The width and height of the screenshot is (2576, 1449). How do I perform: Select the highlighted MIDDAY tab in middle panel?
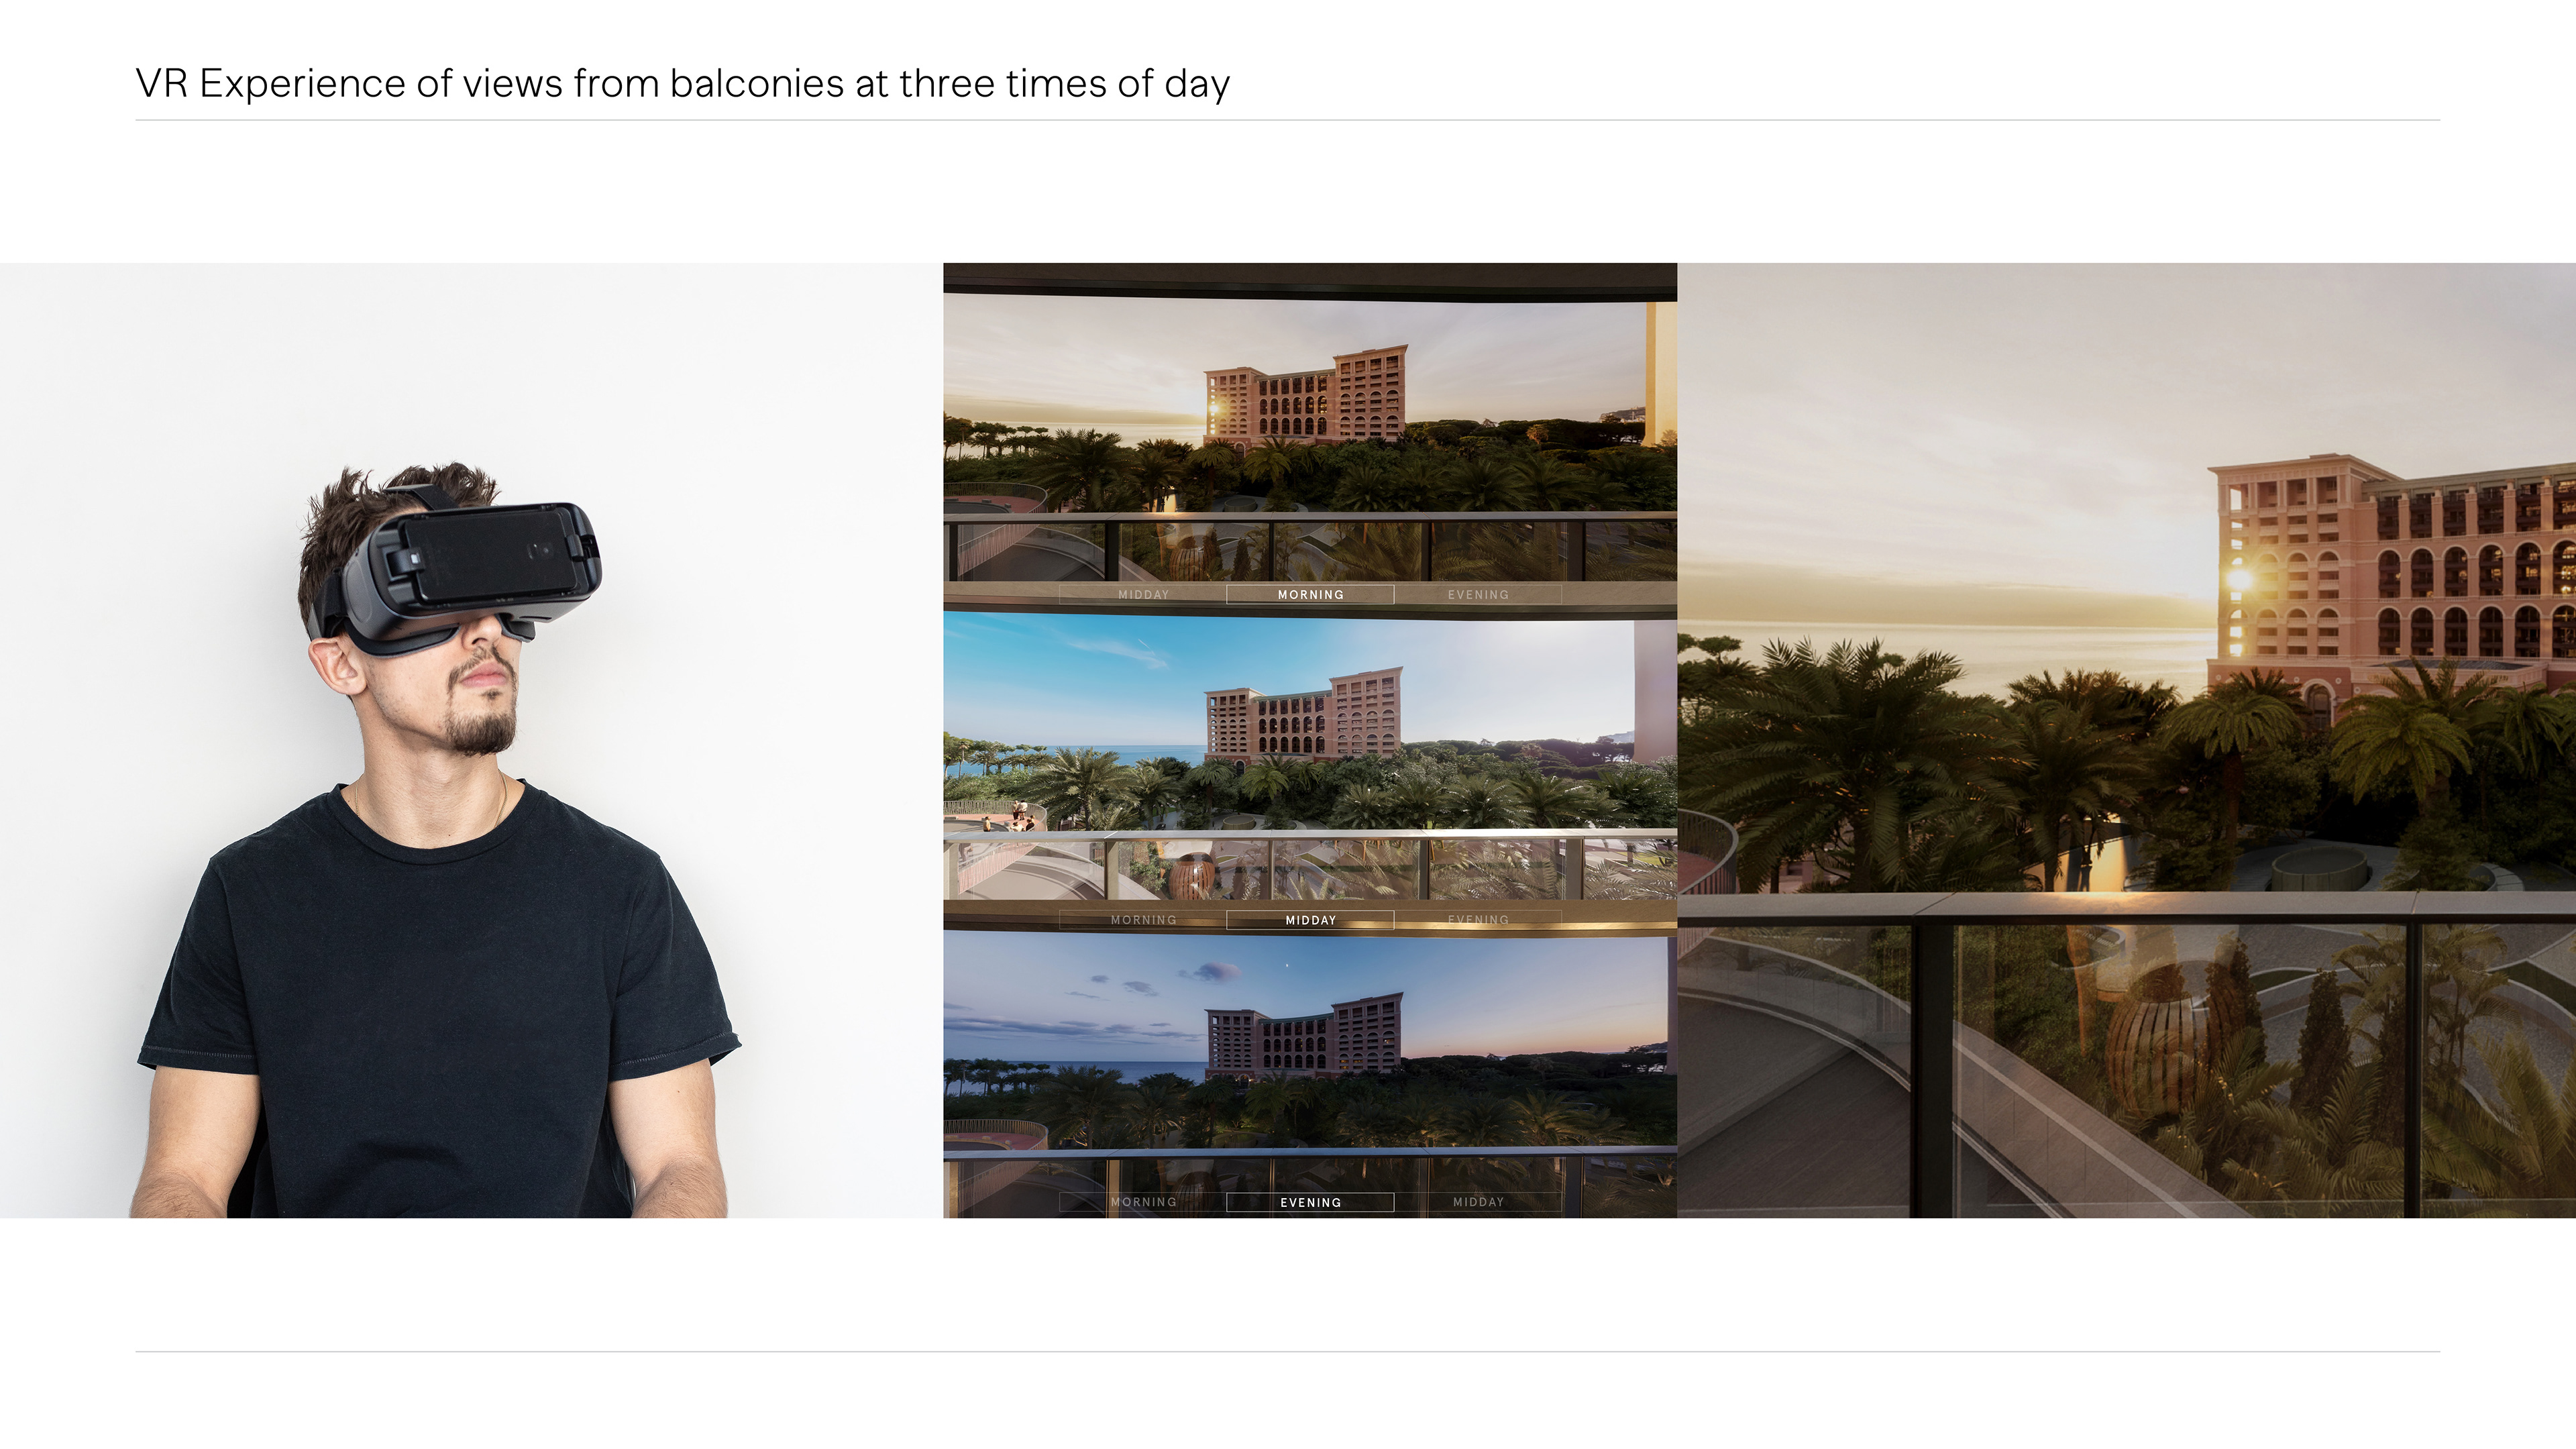(1310, 920)
